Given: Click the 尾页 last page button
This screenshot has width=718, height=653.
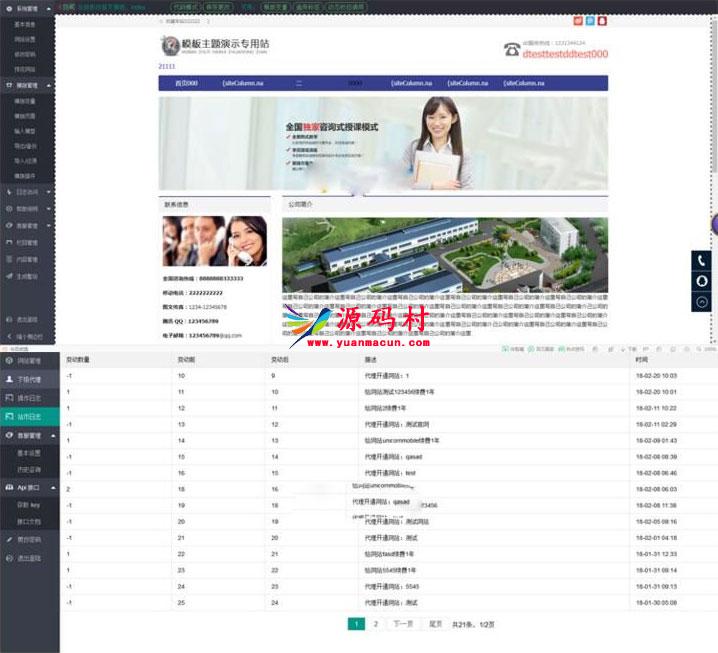Looking at the screenshot, I should (x=435, y=624).
